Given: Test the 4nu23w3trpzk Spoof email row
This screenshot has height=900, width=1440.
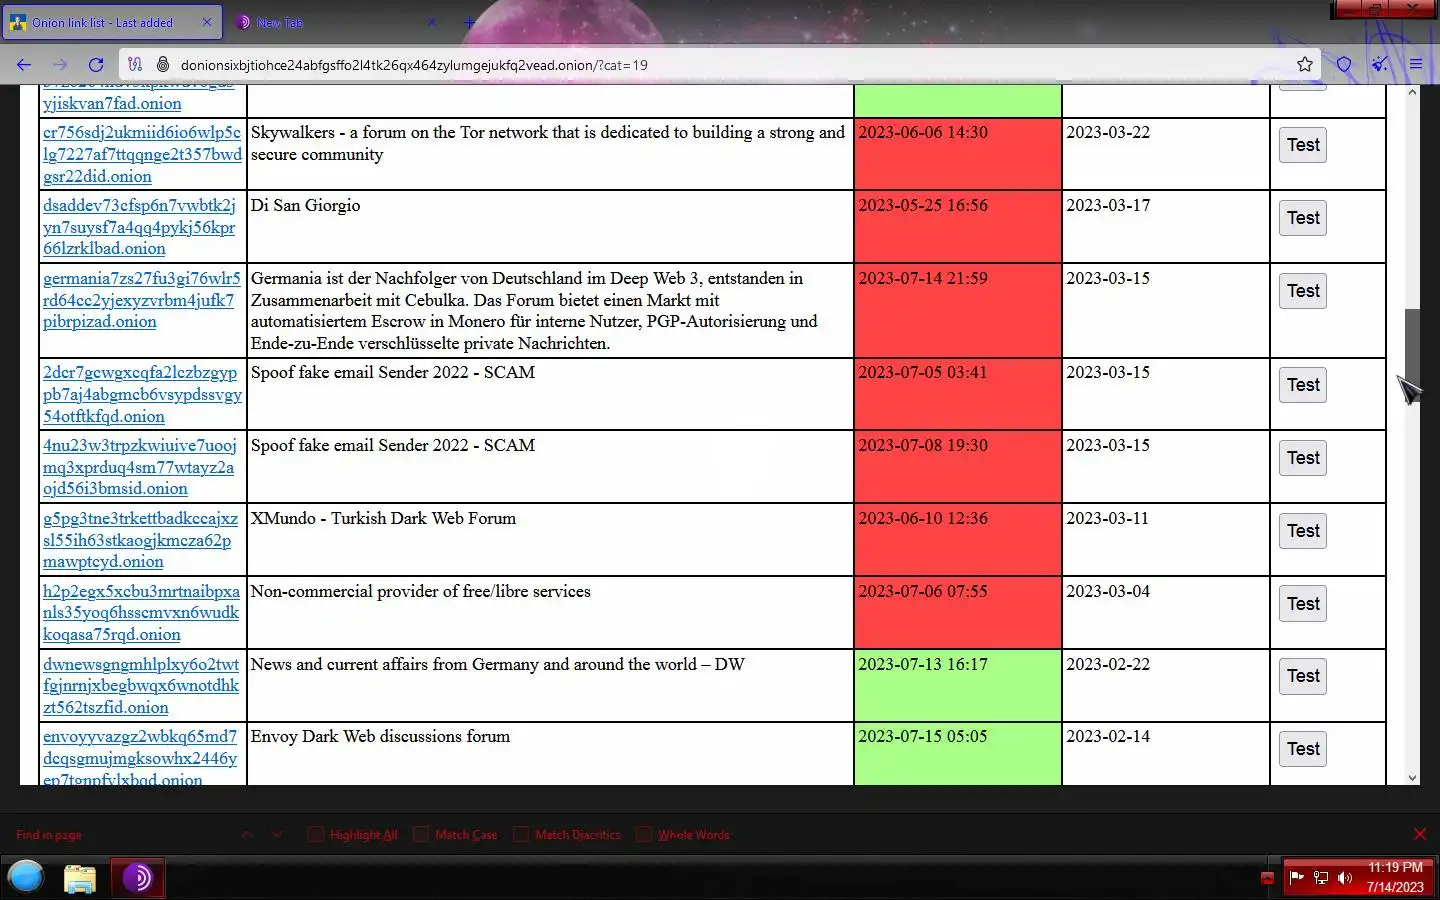Looking at the screenshot, I should (1303, 458).
